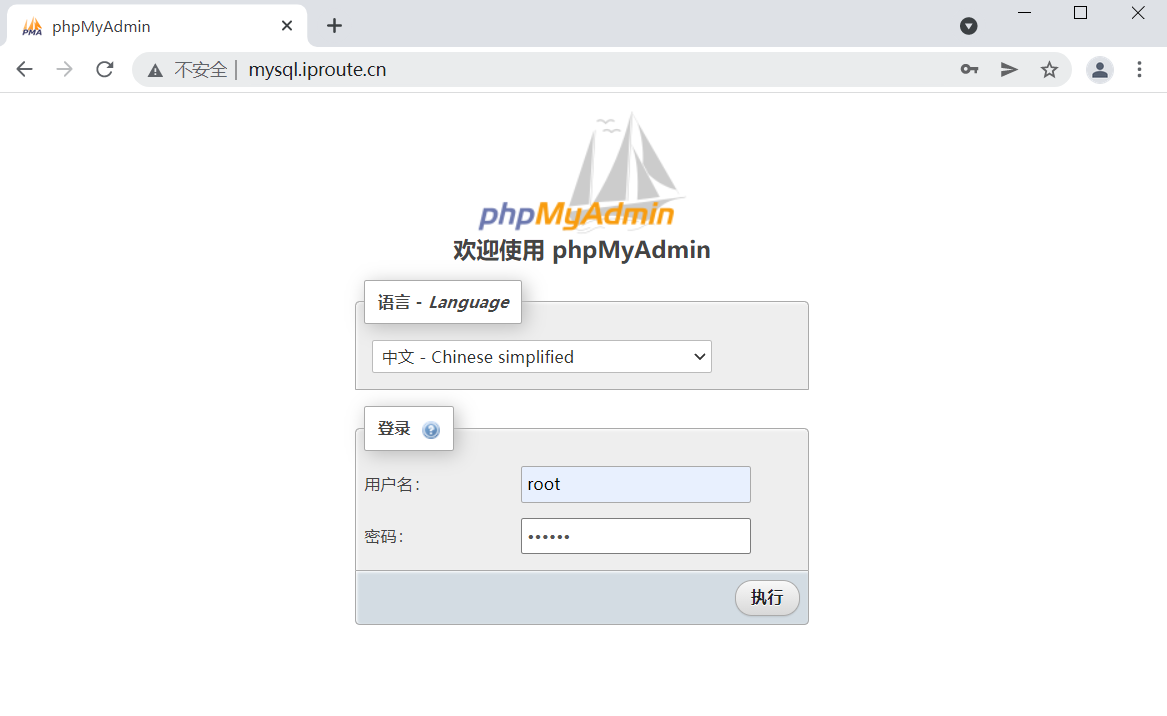Click the not-secure warning triangle icon
This screenshot has width=1167, height=716.
[x=155, y=71]
